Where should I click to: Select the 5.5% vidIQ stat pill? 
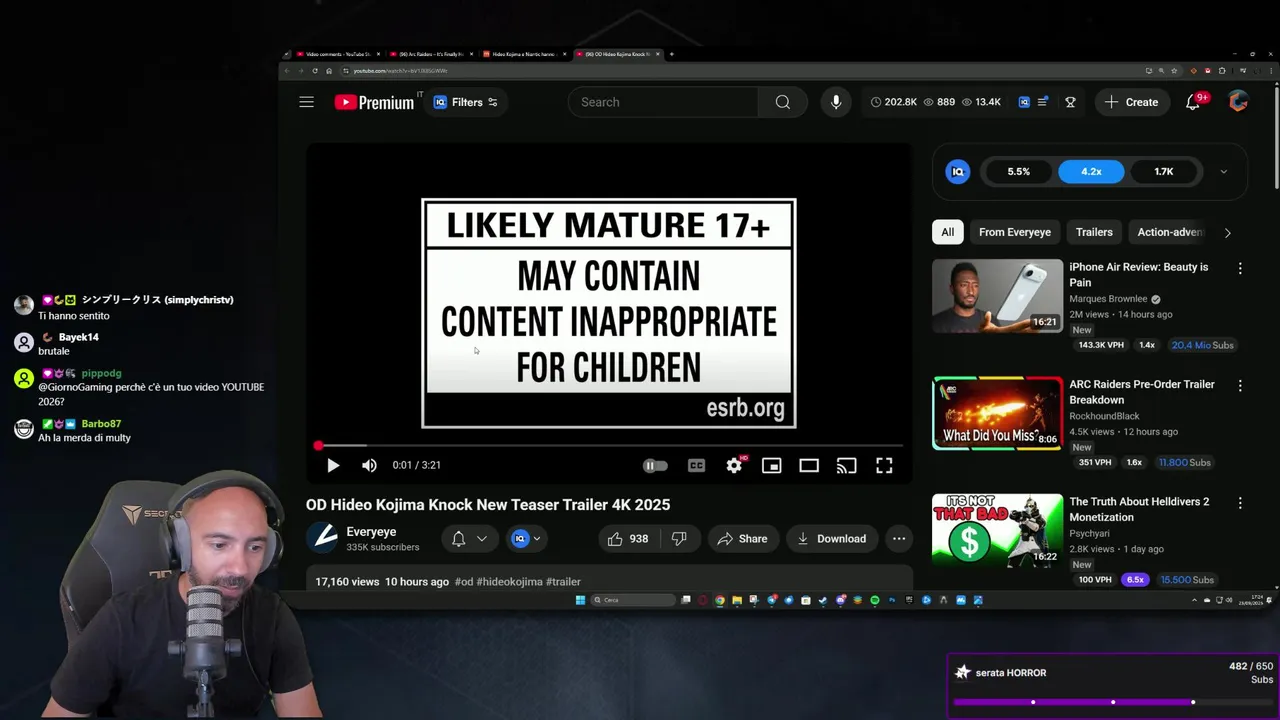point(1018,172)
